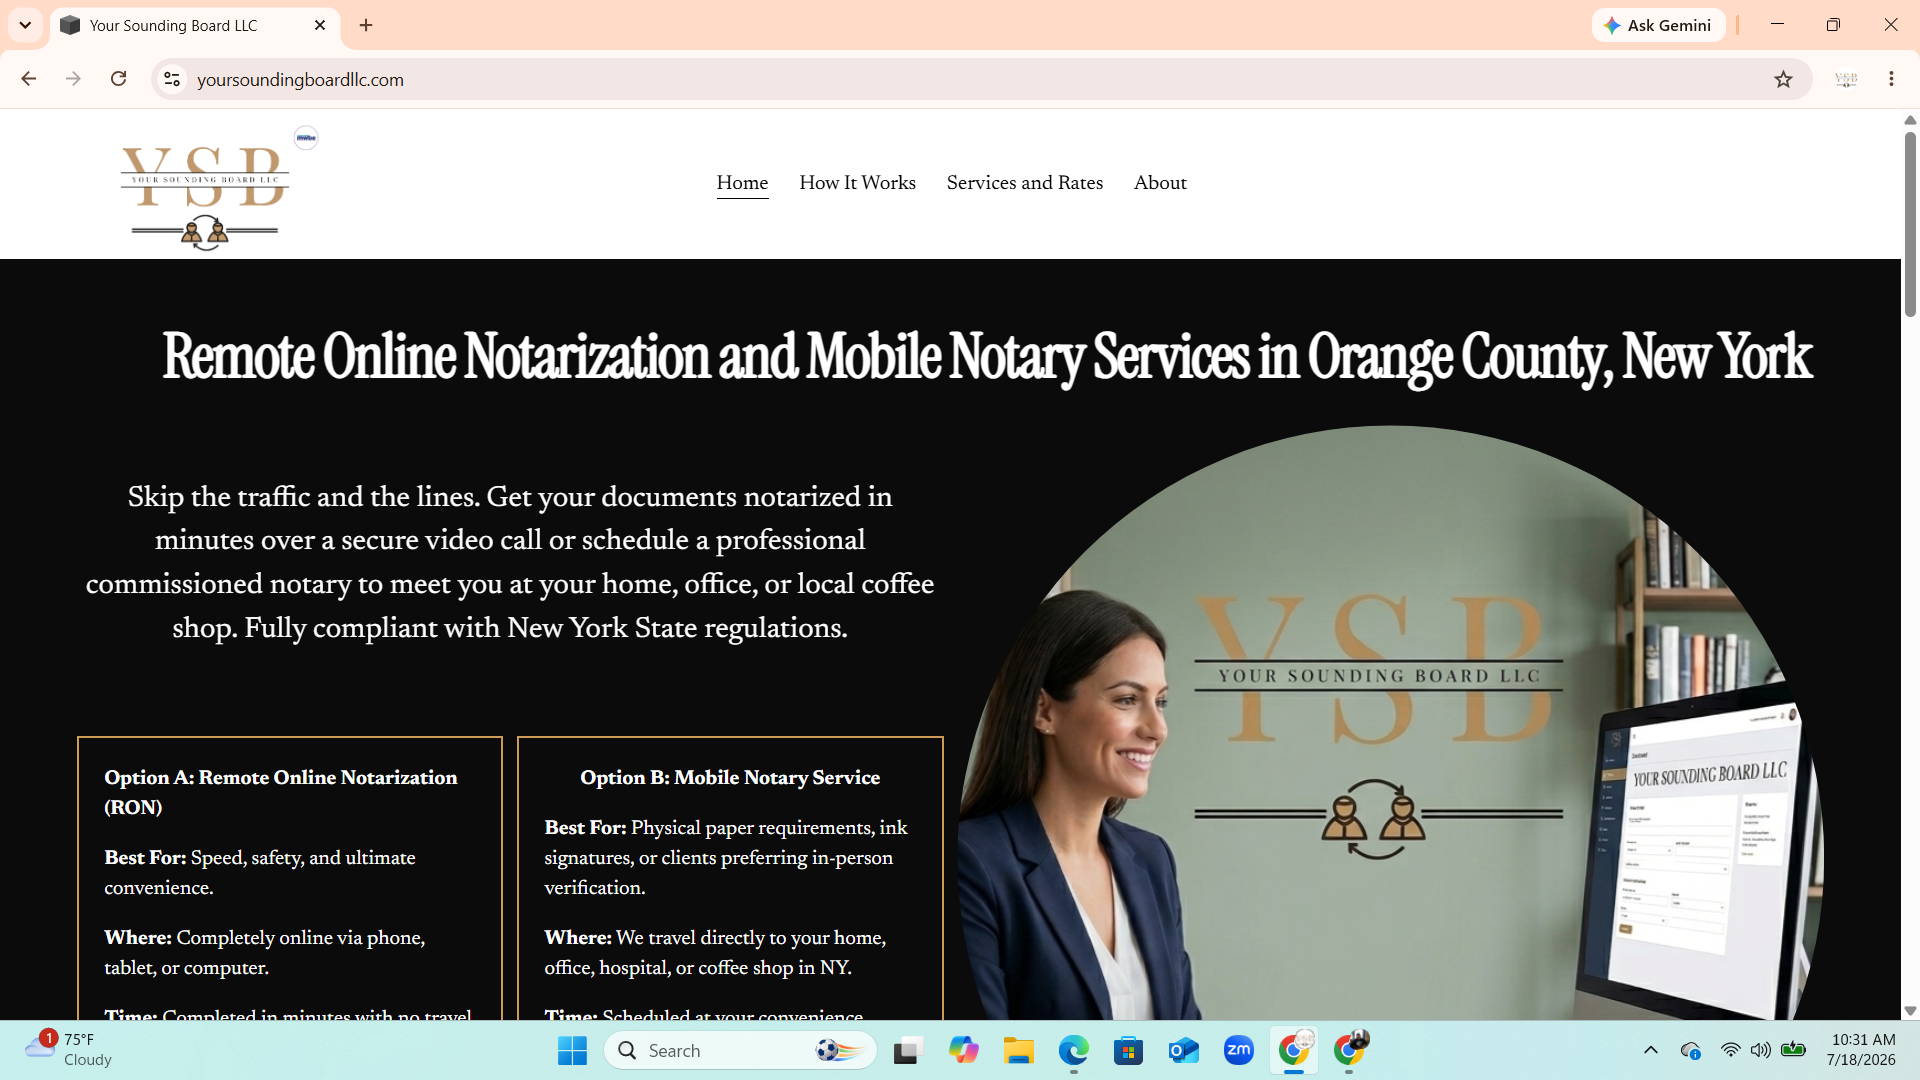The image size is (1920, 1080).
Task: Open a new browser tab
Action: click(366, 25)
